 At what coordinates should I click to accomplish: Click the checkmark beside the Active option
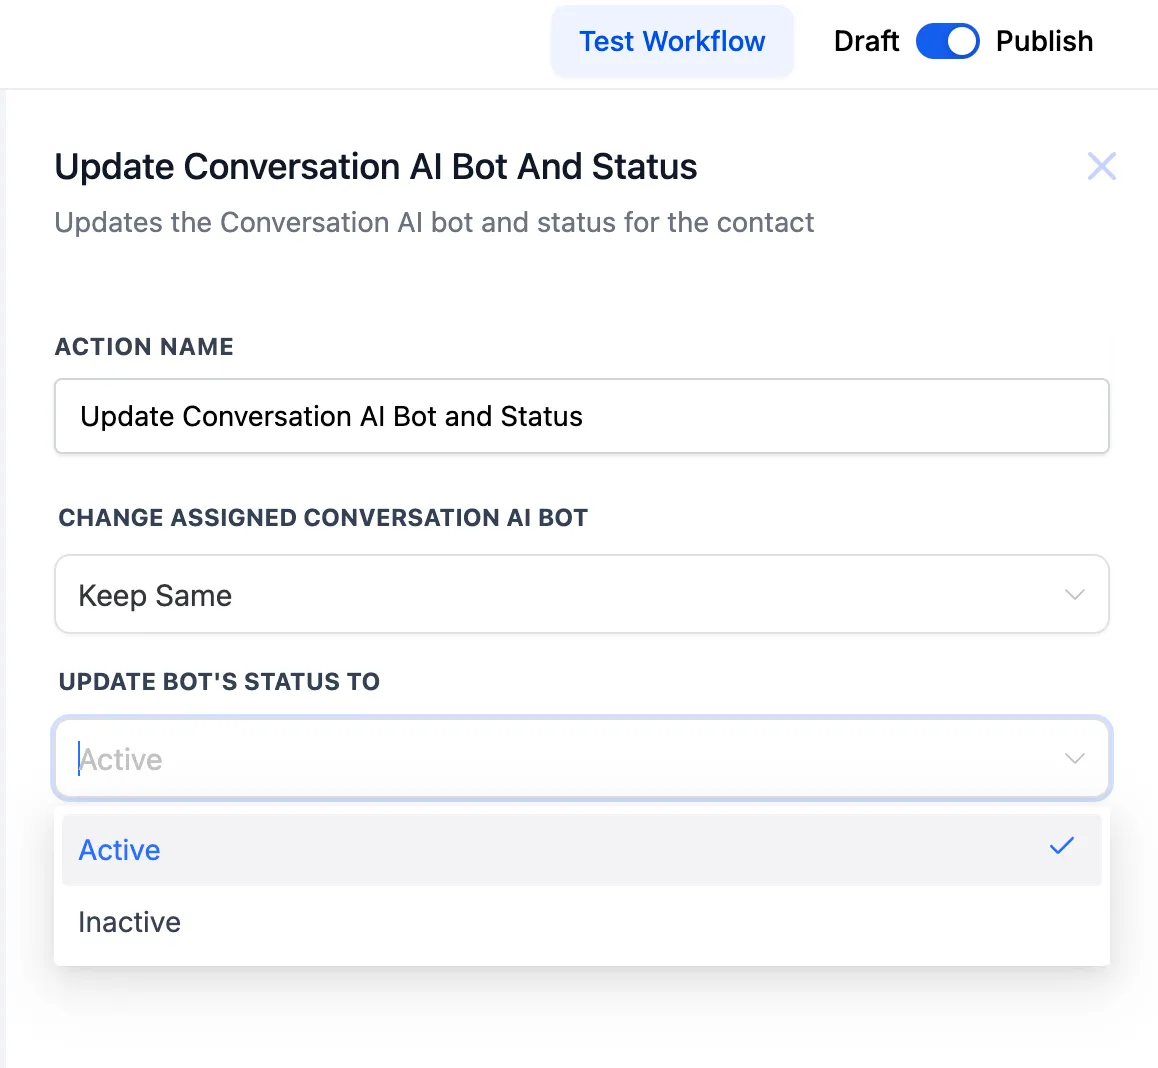pos(1061,847)
